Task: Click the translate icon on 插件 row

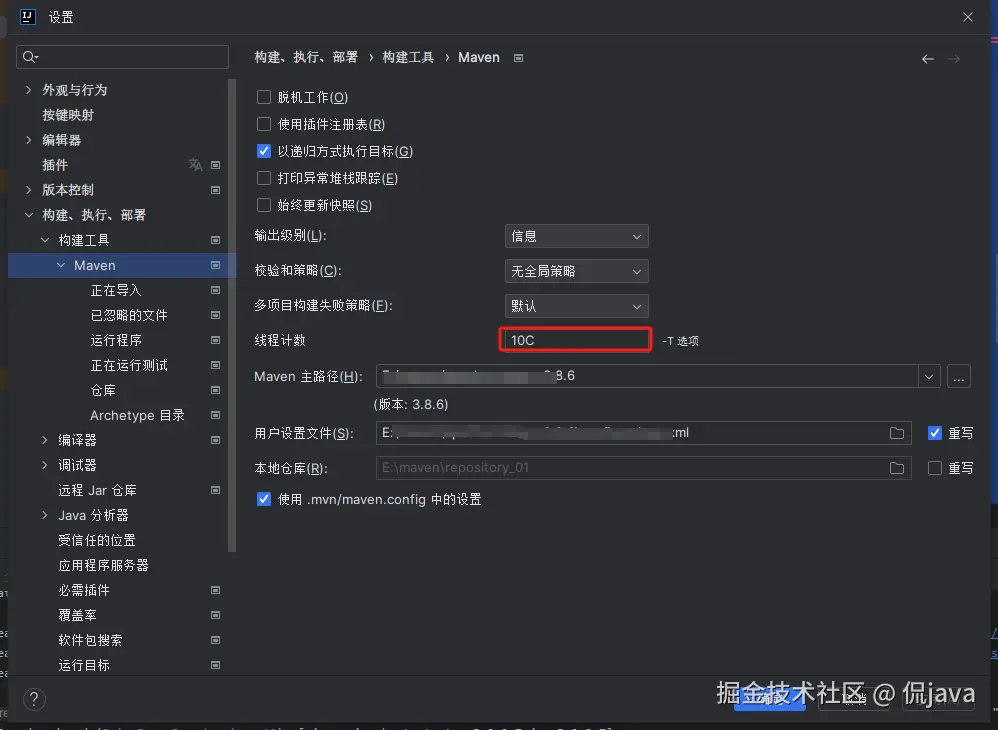Action: (195, 165)
